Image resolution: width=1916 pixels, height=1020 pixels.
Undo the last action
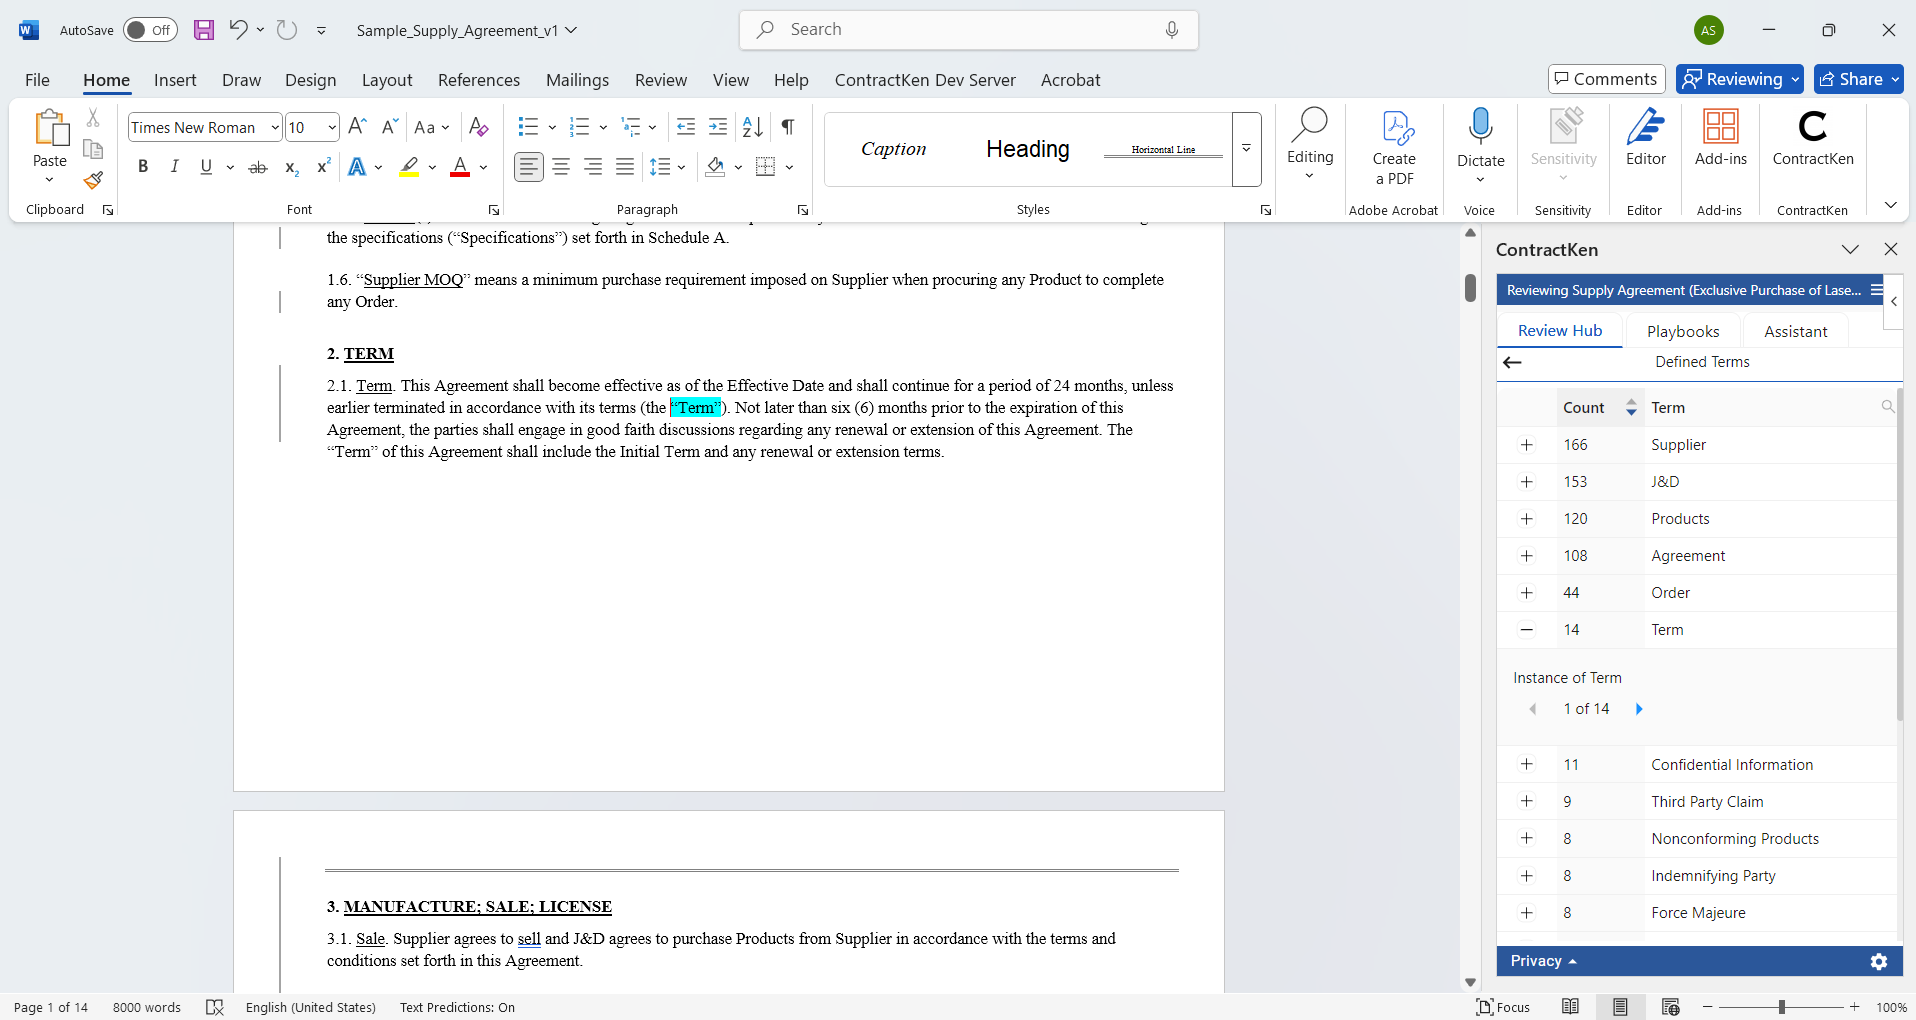[238, 30]
